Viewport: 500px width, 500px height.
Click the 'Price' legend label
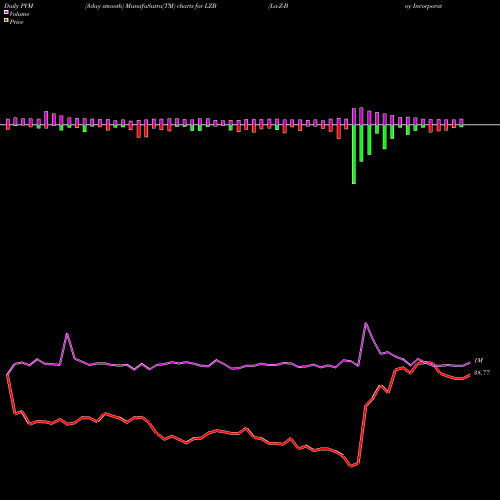tap(16, 22)
